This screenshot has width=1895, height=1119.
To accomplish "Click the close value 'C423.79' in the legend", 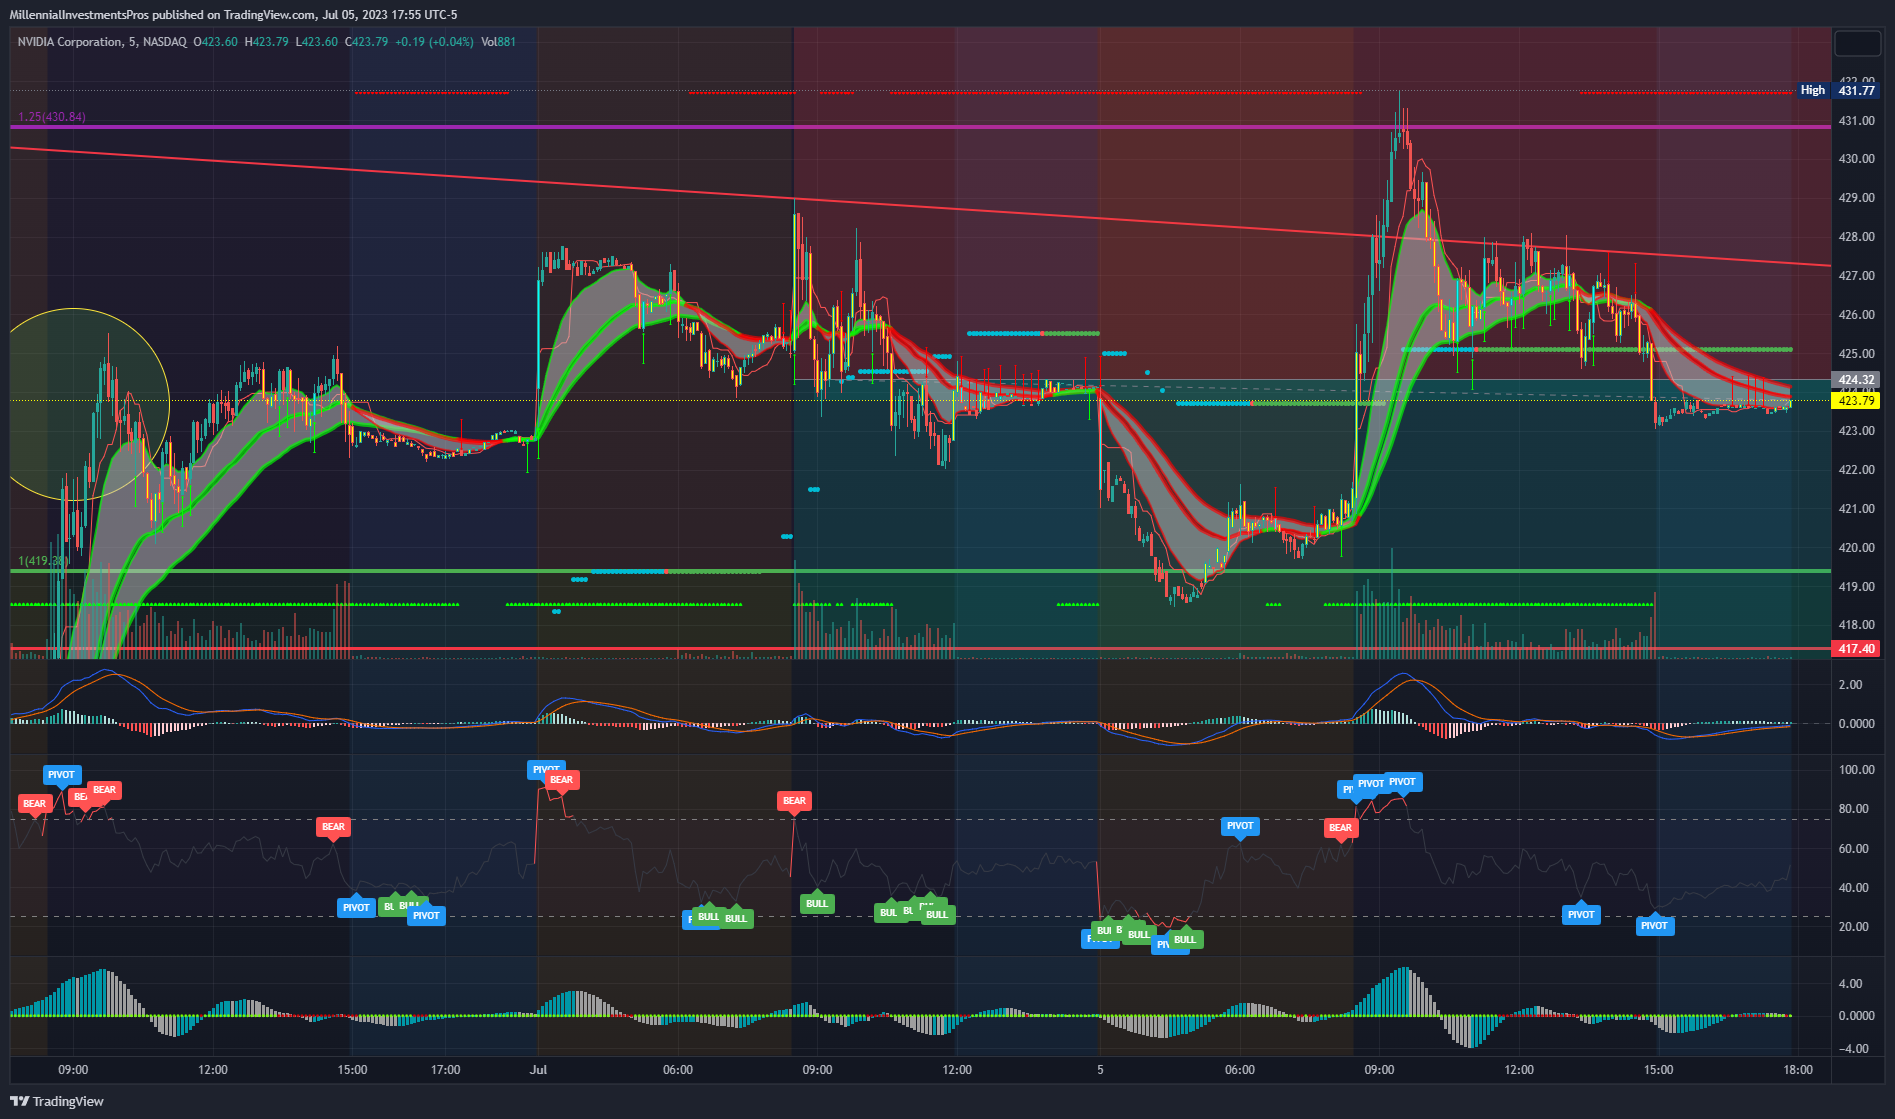I will click(x=366, y=42).
